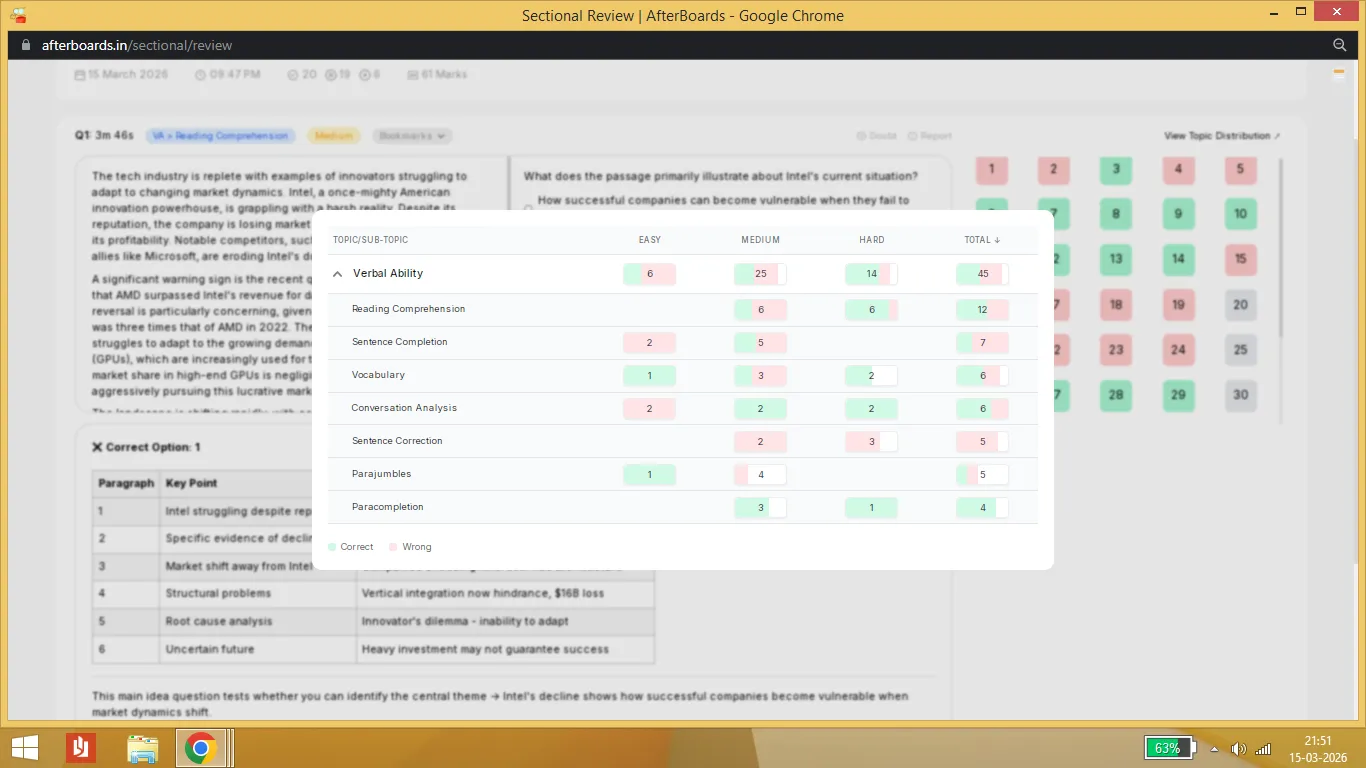This screenshot has width=1366, height=768.
Task: Click the Report option for this question
Action: click(930, 136)
